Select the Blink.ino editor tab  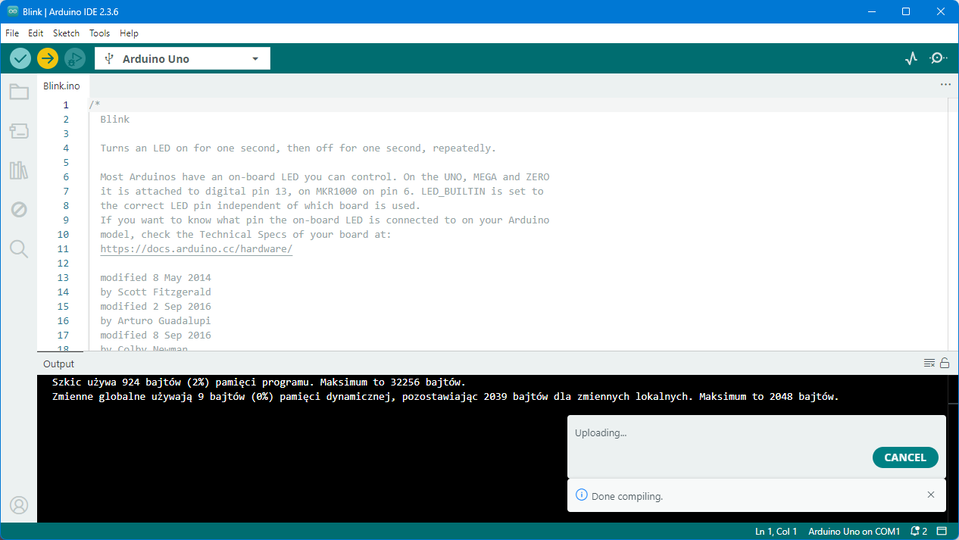click(x=62, y=86)
